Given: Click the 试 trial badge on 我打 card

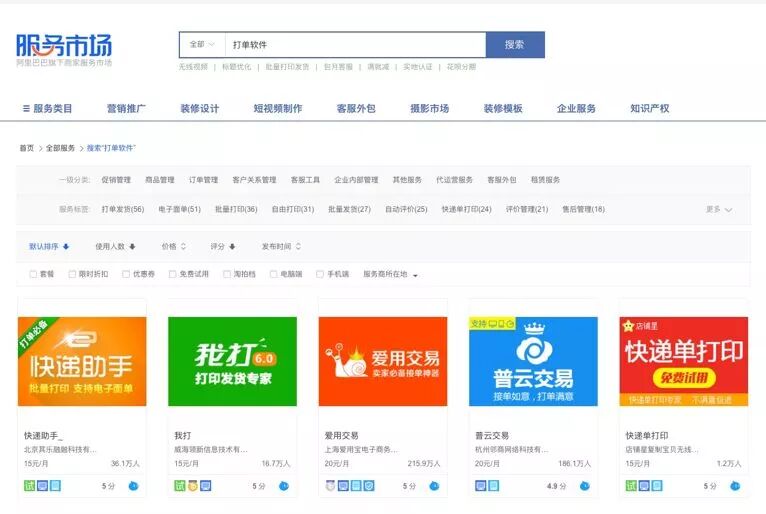Looking at the screenshot, I should (x=180, y=486).
